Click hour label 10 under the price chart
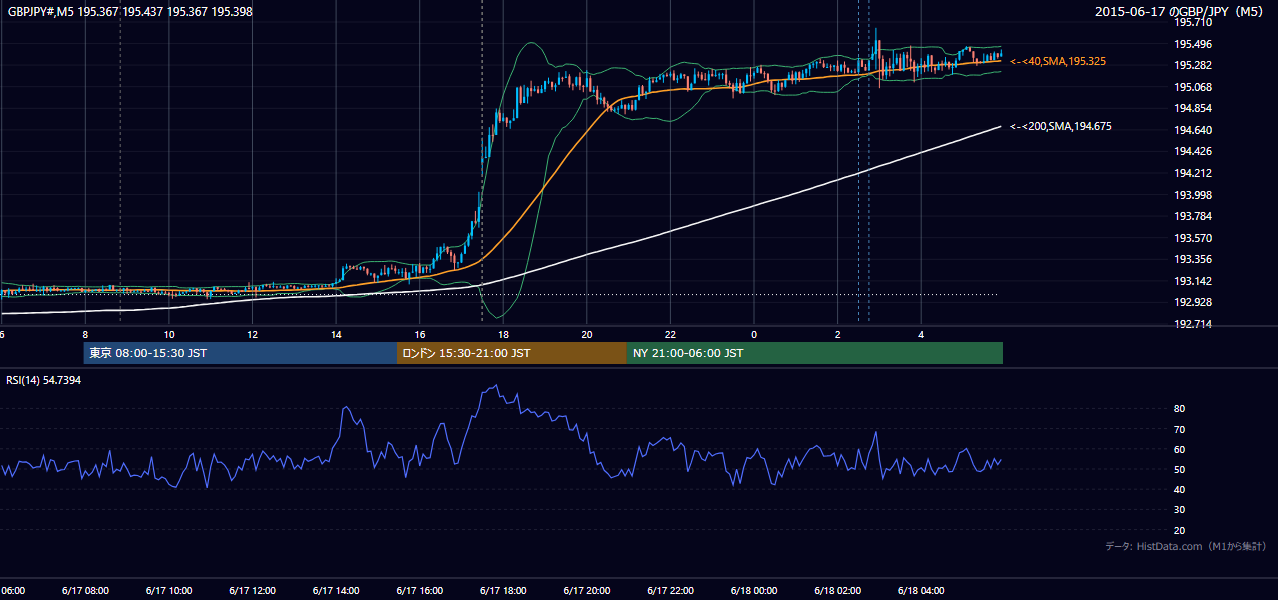This screenshot has height=600, width=1278. 169,334
